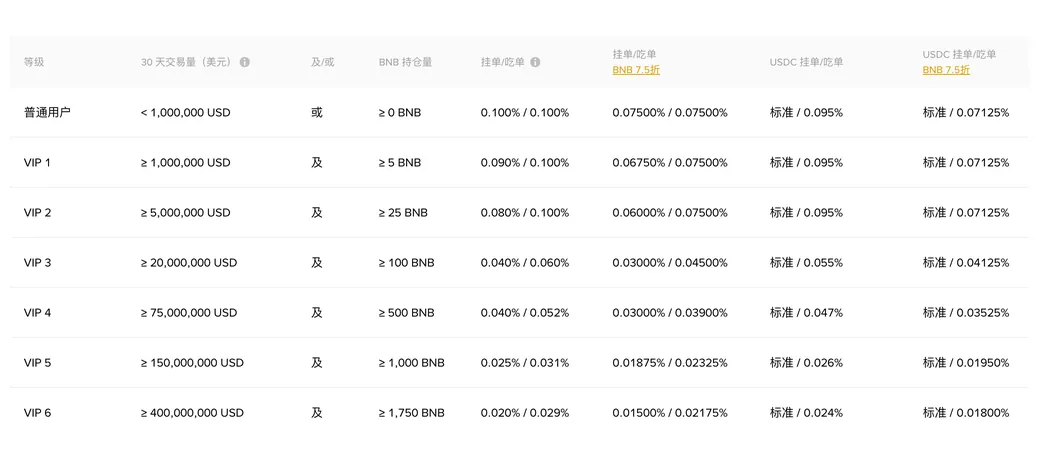Click 标准 / 0.07125% in the VIP 2 row
Viewport: 1040px width, 455px height.
click(x=966, y=213)
